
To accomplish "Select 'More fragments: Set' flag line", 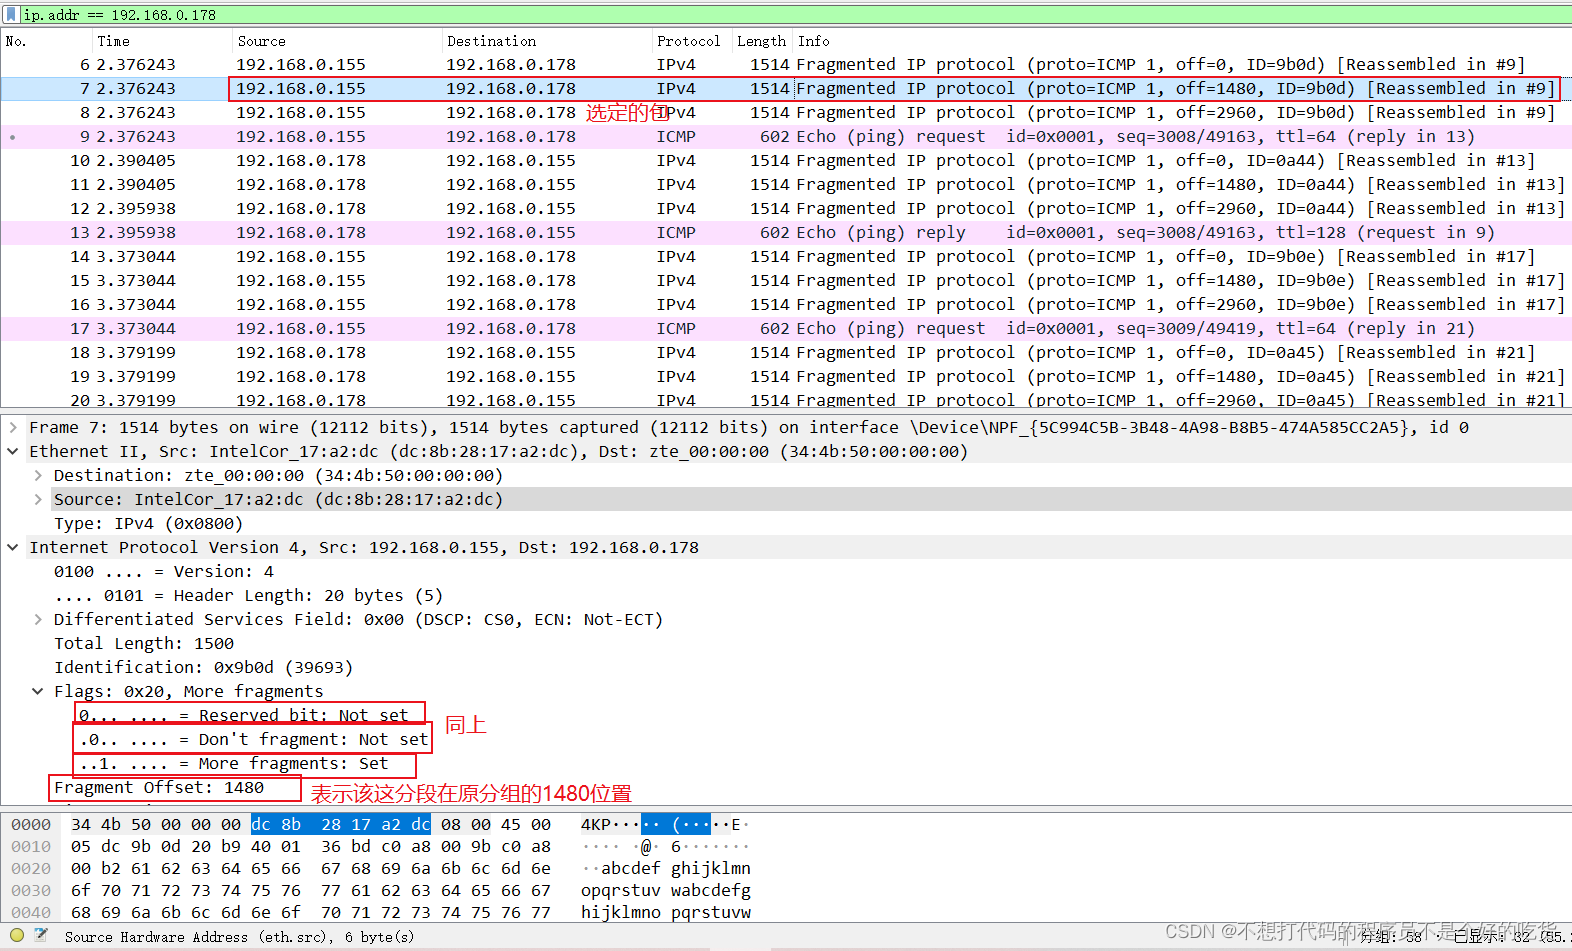I will 234,763.
